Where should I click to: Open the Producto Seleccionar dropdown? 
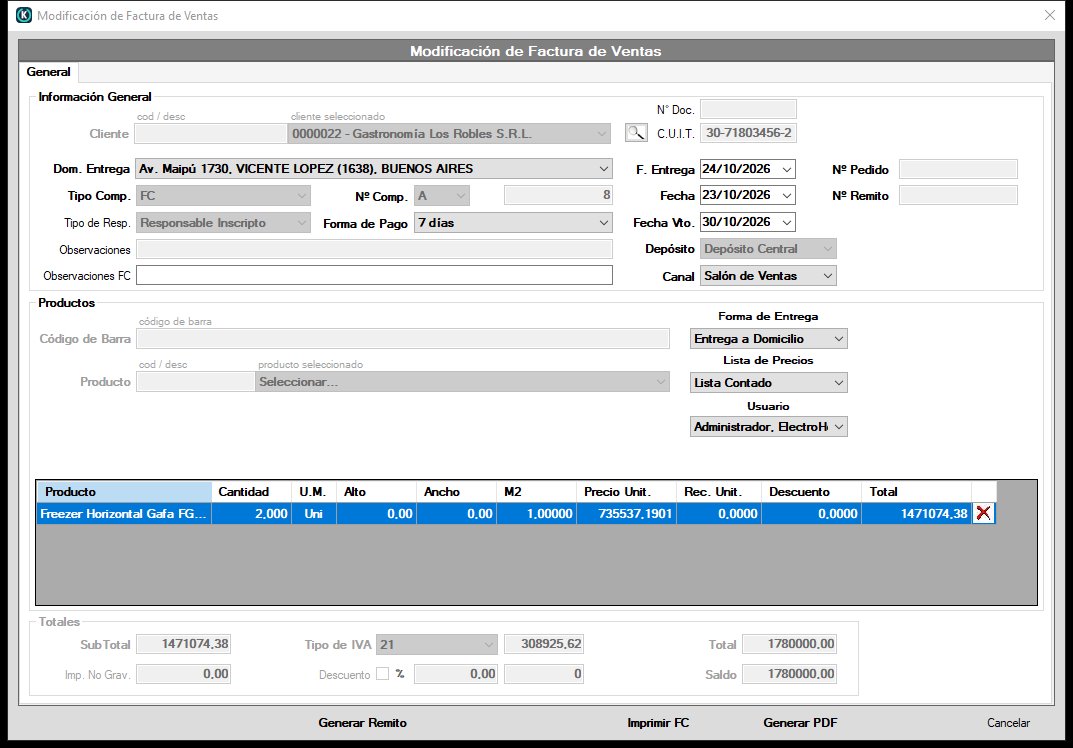[660, 382]
